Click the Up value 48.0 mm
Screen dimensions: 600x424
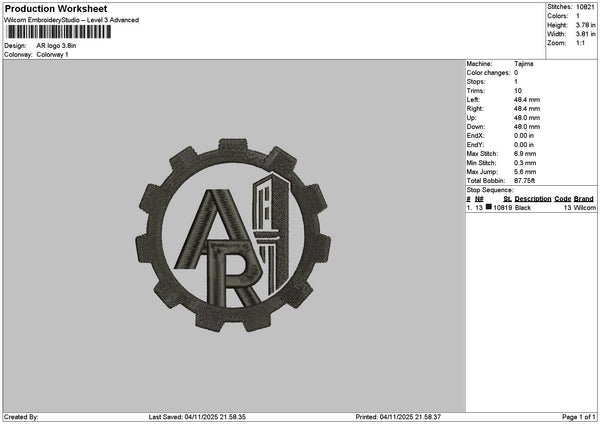point(527,118)
